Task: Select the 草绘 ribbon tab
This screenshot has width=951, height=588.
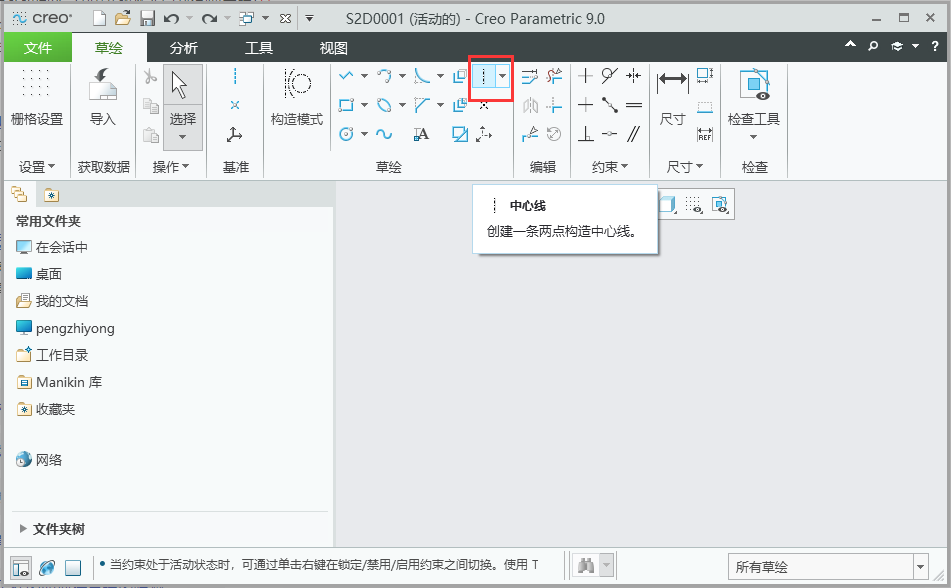Action: [109, 48]
